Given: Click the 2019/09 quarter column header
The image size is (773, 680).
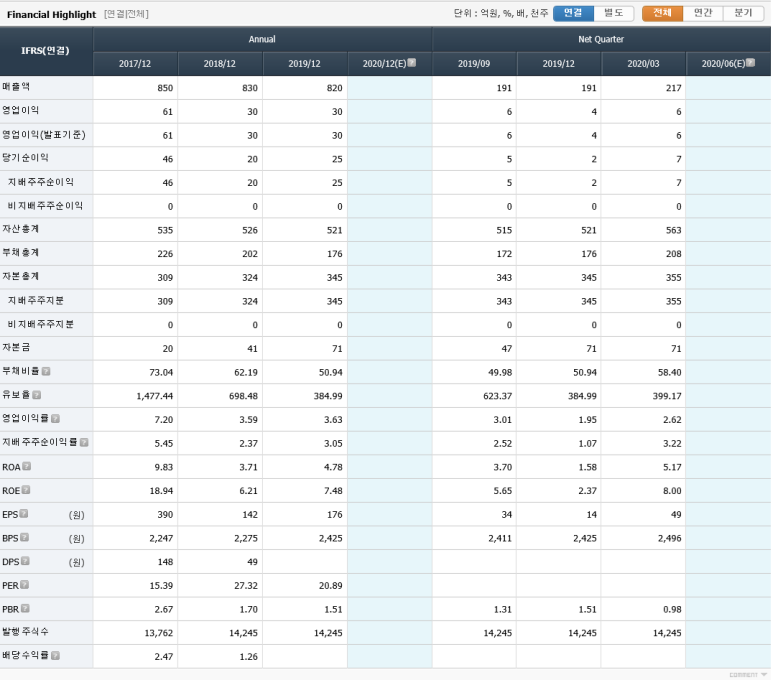Looking at the screenshot, I should point(474,64).
